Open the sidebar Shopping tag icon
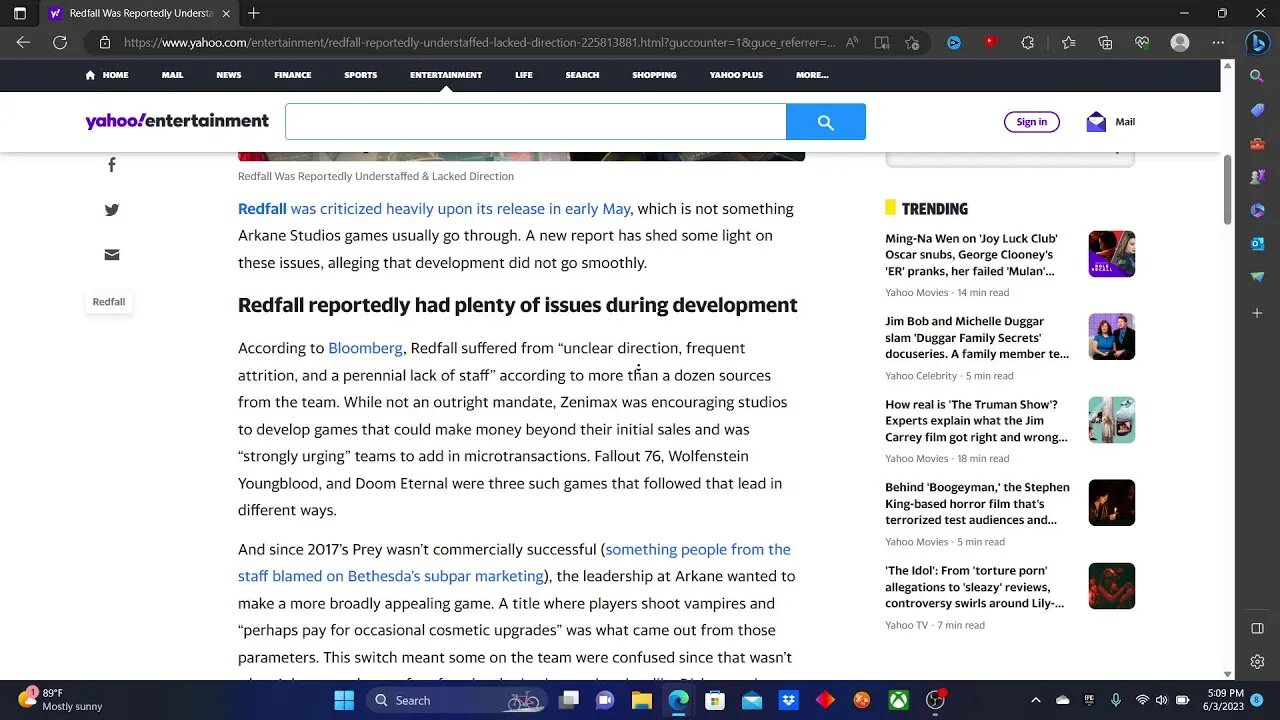The height and width of the screenshot is (720, 1280). coord(1257,110)
